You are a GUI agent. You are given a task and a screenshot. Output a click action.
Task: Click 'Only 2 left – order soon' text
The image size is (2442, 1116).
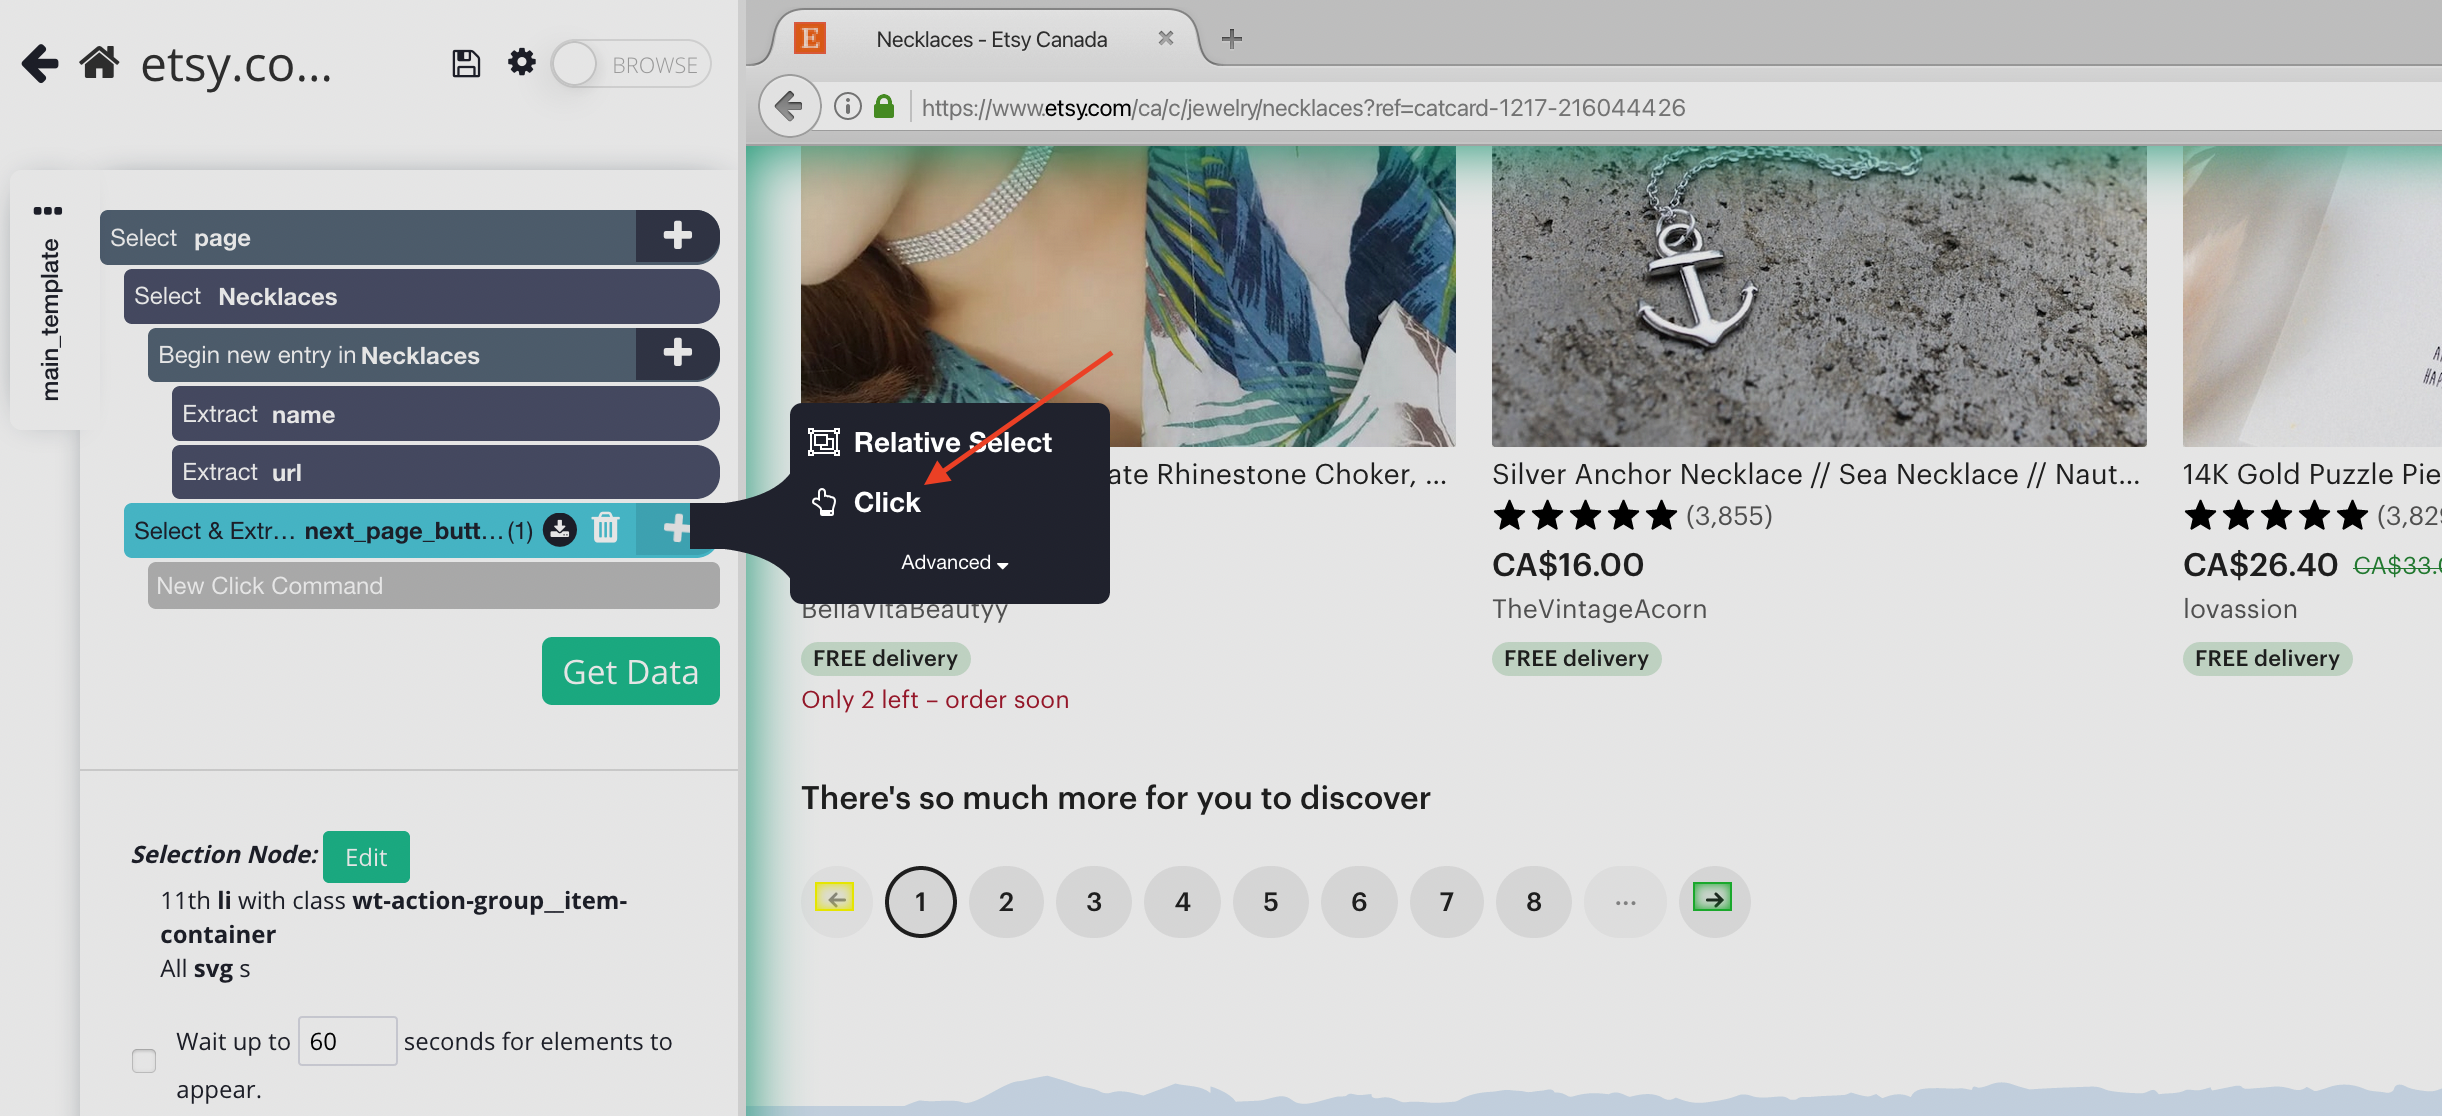point(934,699)
